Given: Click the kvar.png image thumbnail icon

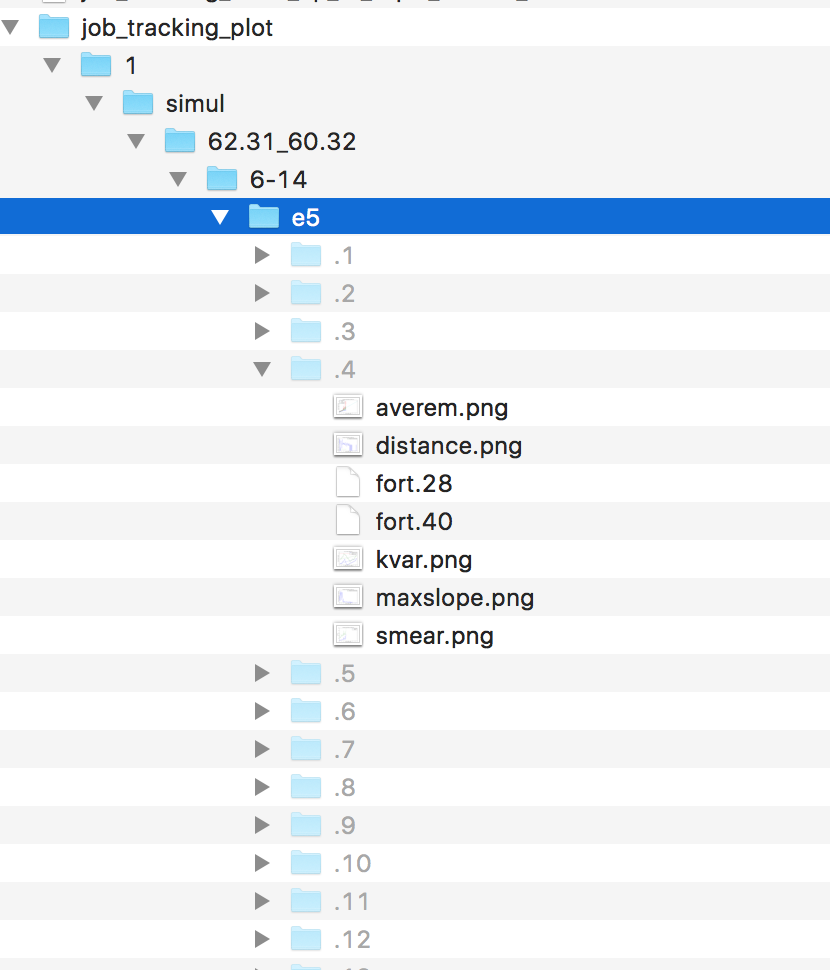Looking at the screenshot, I should point(348,559).
